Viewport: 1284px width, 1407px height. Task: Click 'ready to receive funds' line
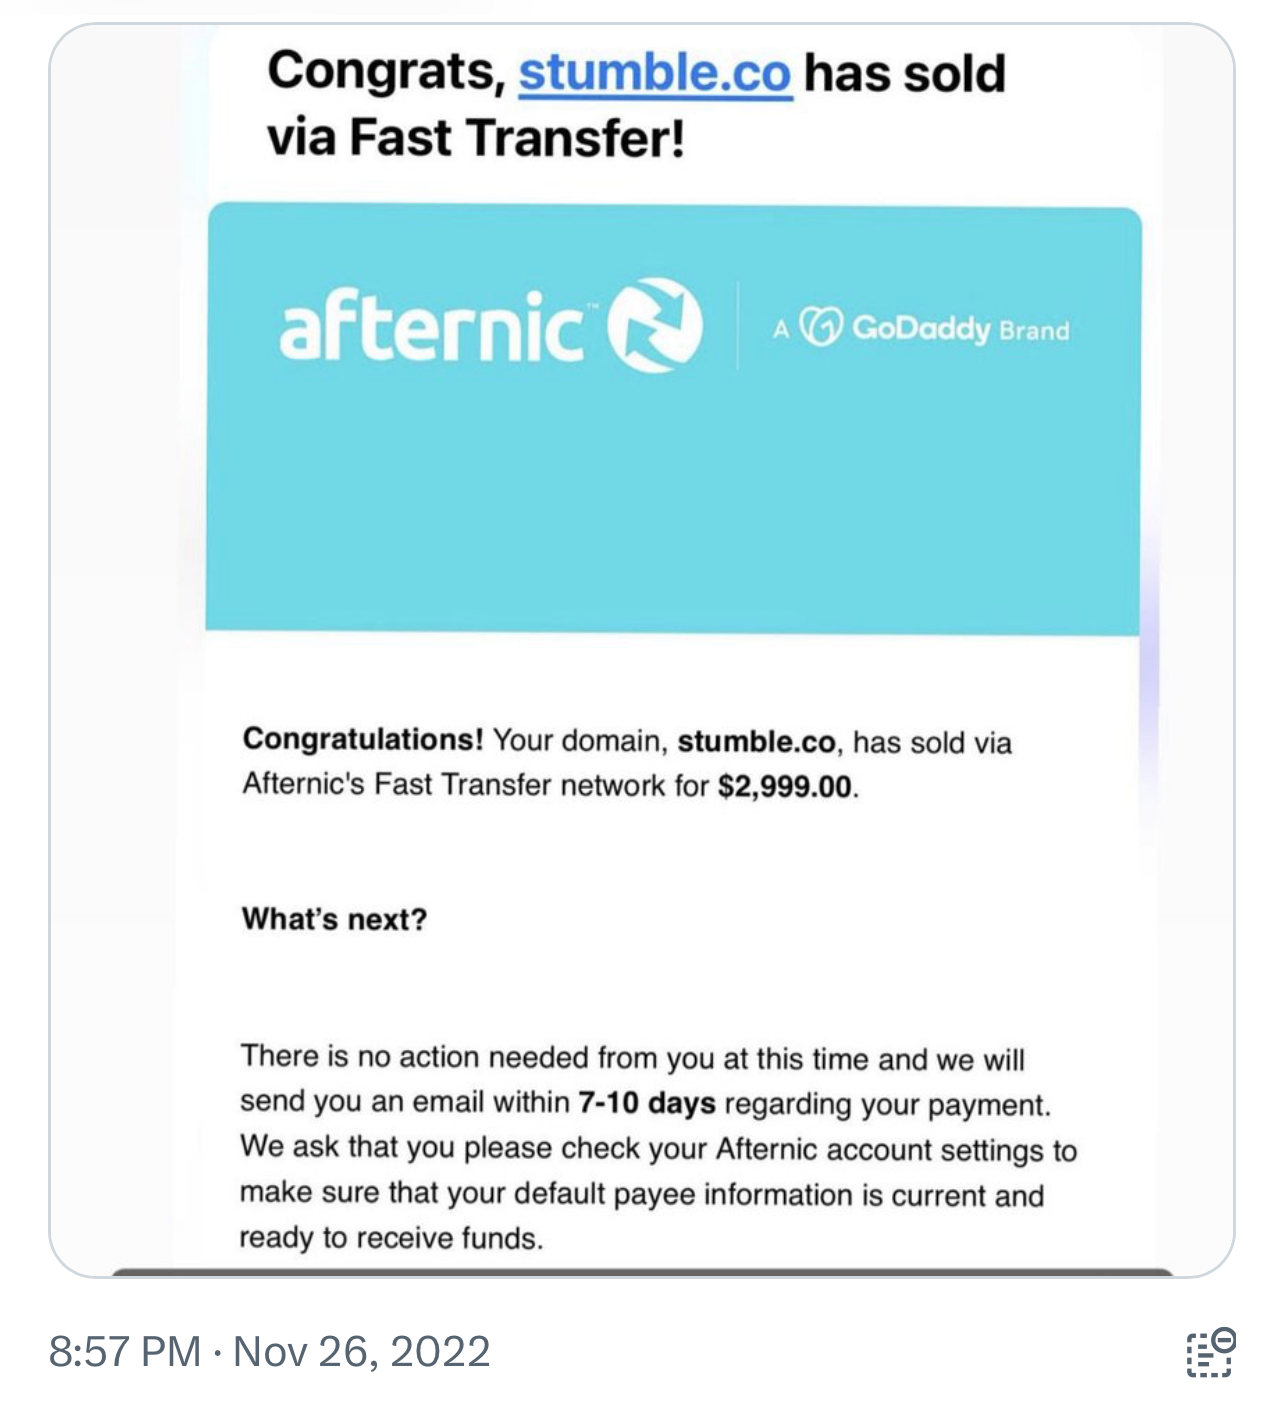tap(391, 1238)
